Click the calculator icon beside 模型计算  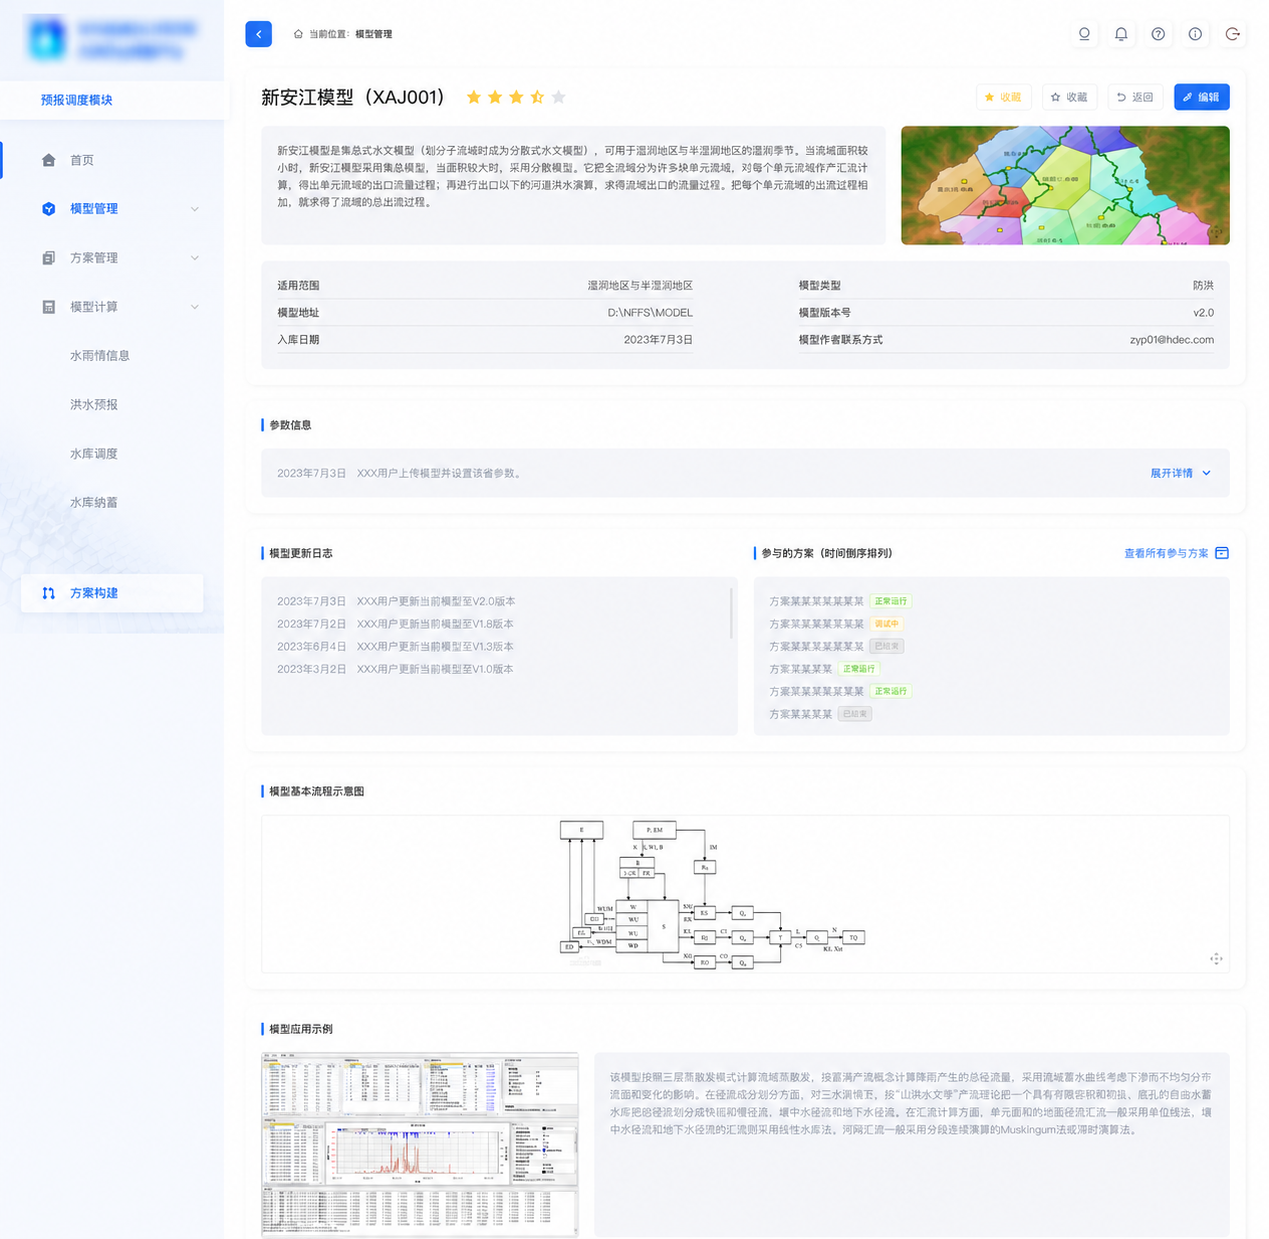pos(49,307)
